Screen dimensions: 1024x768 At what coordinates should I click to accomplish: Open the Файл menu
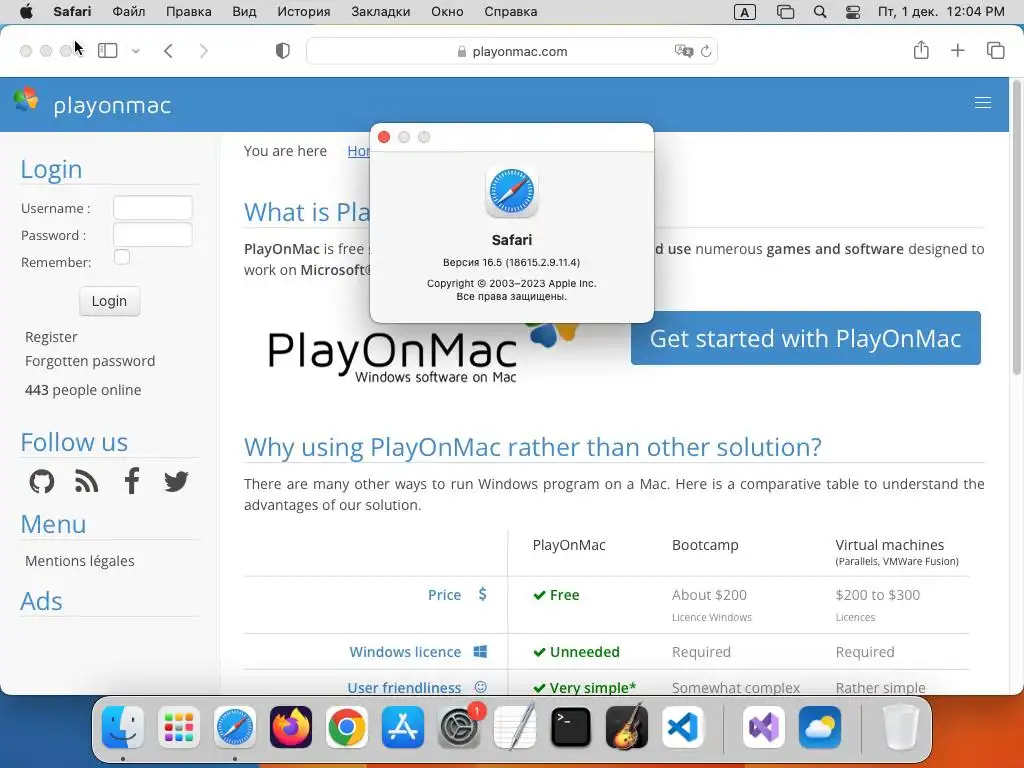(x=129, y=12)
